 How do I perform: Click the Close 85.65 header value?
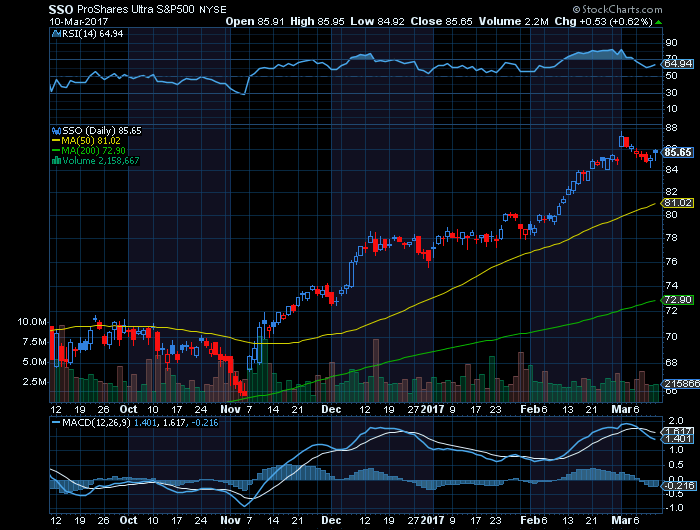tap(441, 21)
